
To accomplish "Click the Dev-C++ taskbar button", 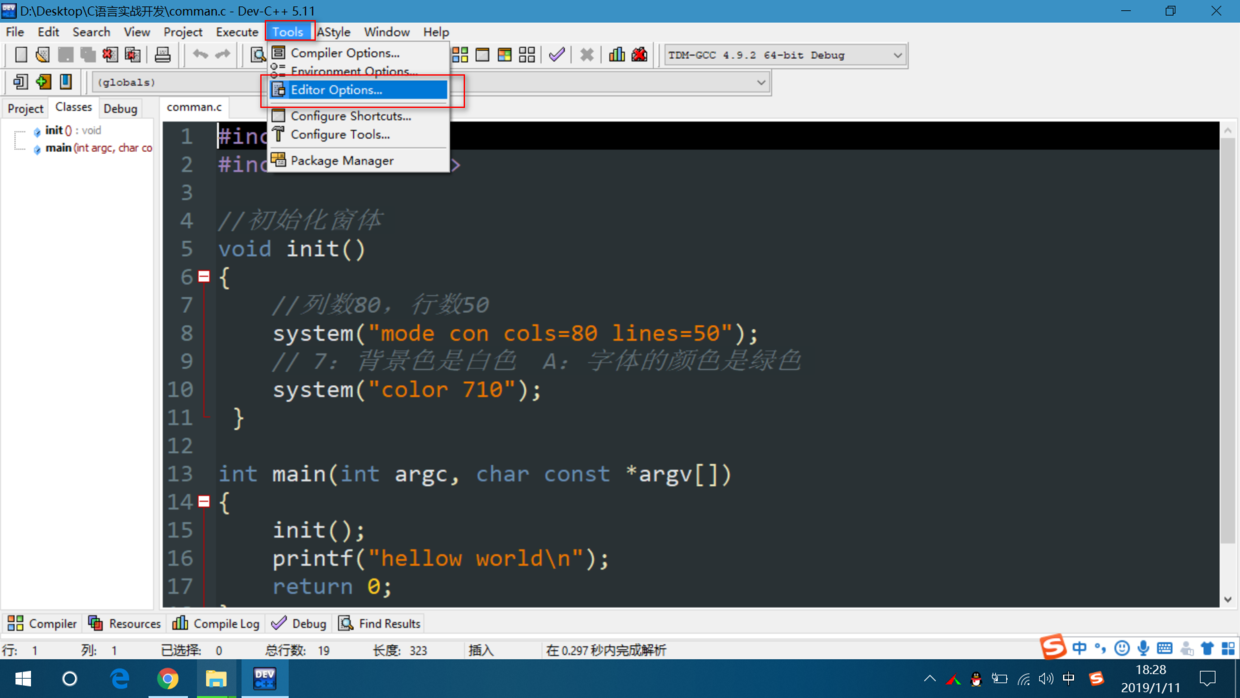I will tap(264, 678).
